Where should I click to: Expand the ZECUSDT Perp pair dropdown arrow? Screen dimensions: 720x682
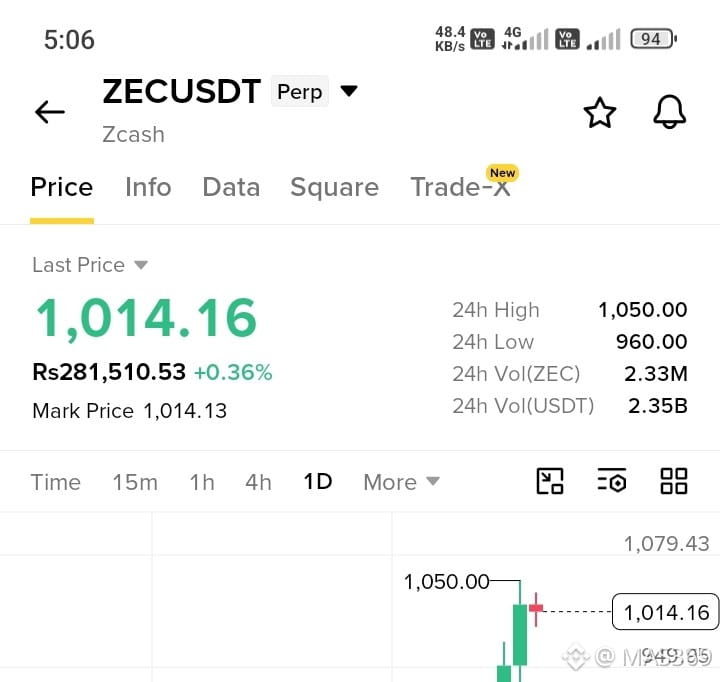click(349, 91)
